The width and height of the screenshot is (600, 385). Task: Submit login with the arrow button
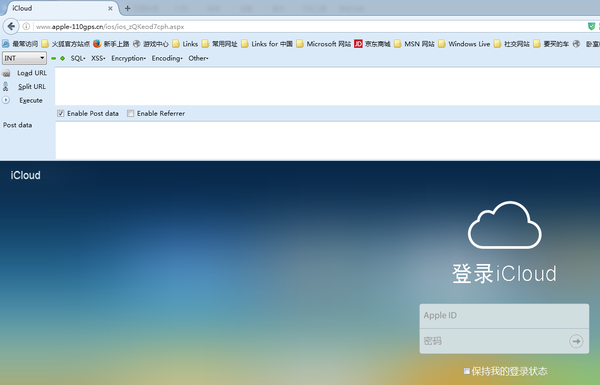(576, 341)
